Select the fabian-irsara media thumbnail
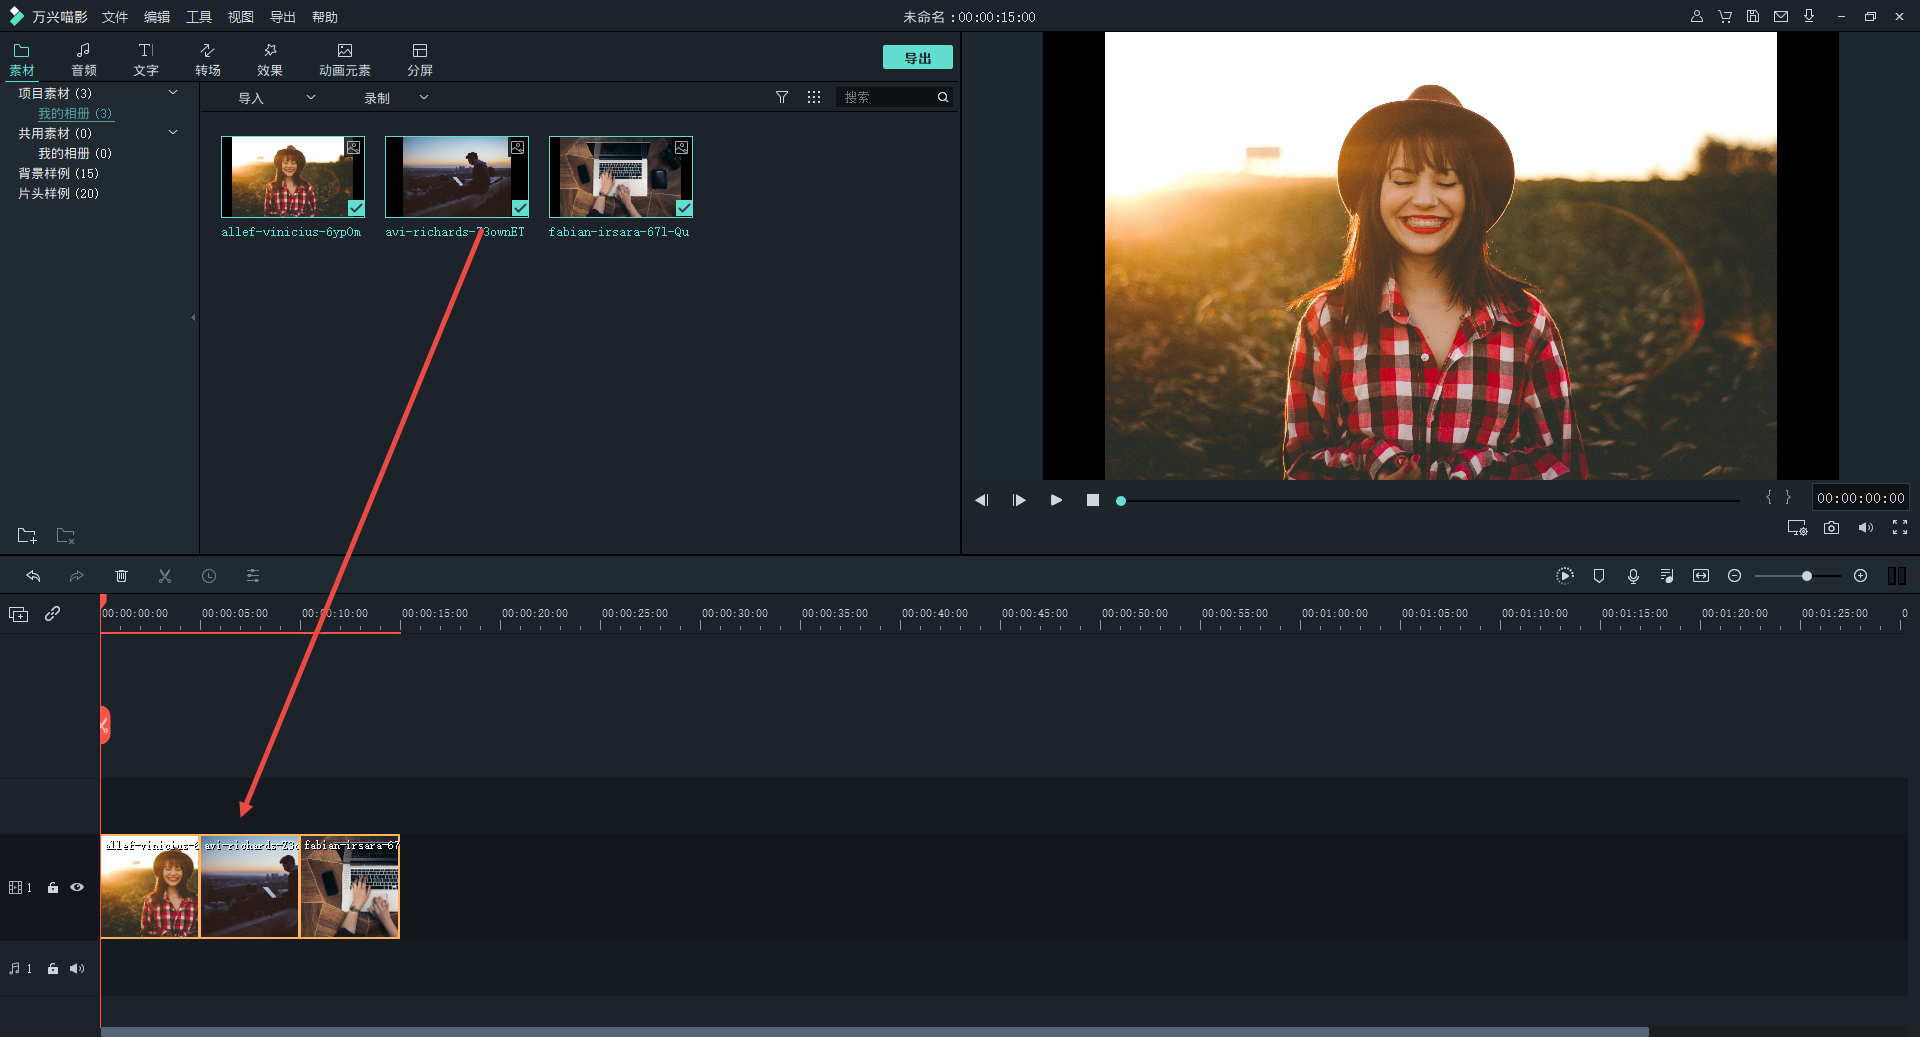Screen dimensions: 1920x1037 (620, 177)
